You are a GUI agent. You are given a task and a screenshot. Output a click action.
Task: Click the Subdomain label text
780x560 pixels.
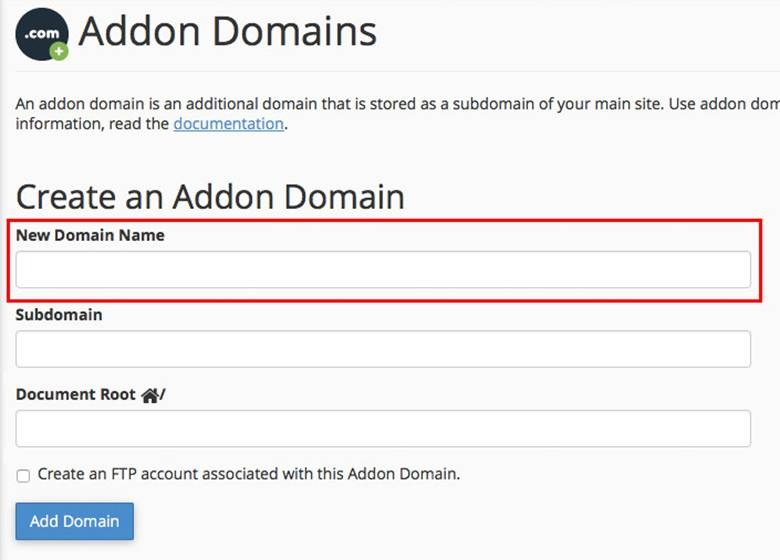pos(59,315)
